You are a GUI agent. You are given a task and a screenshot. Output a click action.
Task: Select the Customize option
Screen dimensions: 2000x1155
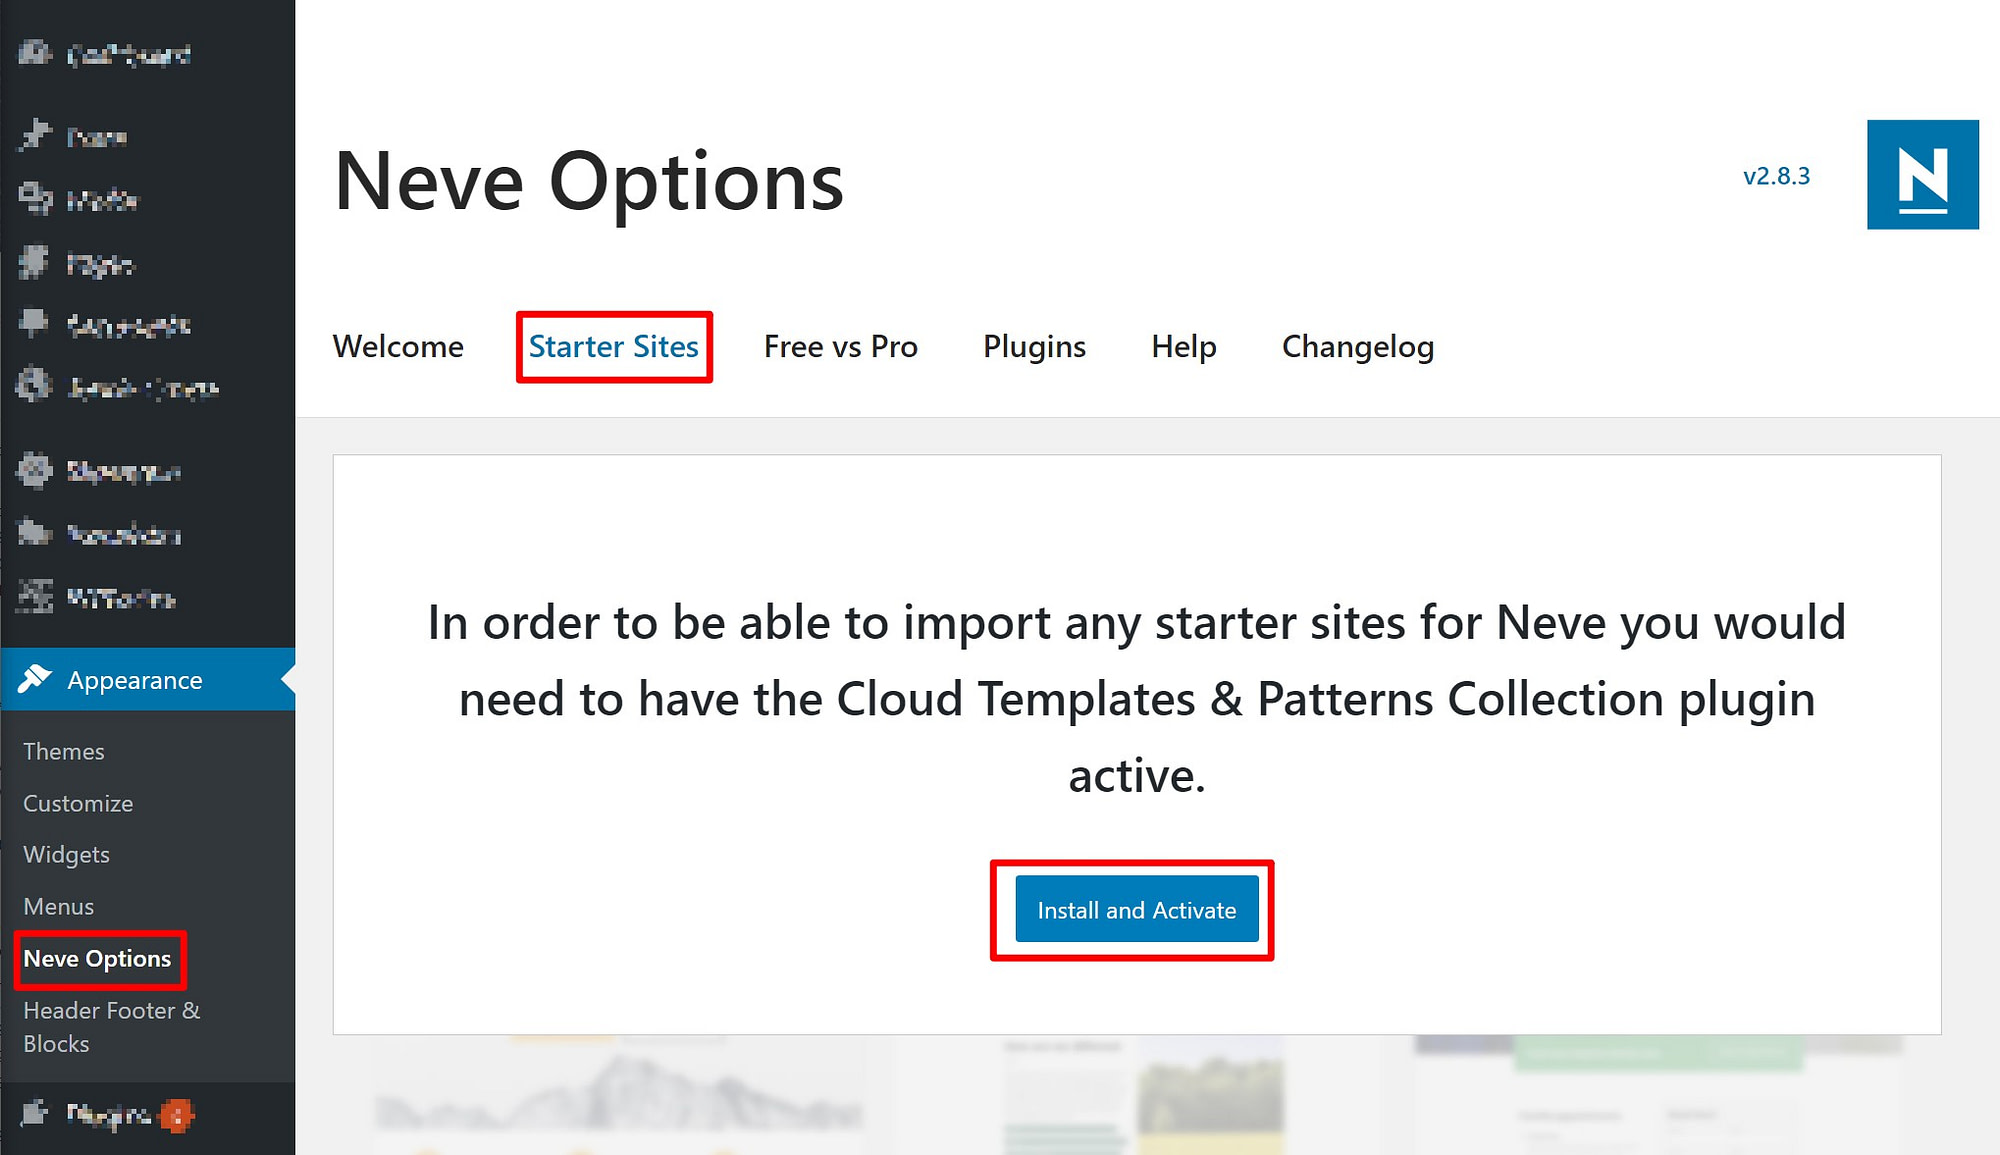pos(78,803)
